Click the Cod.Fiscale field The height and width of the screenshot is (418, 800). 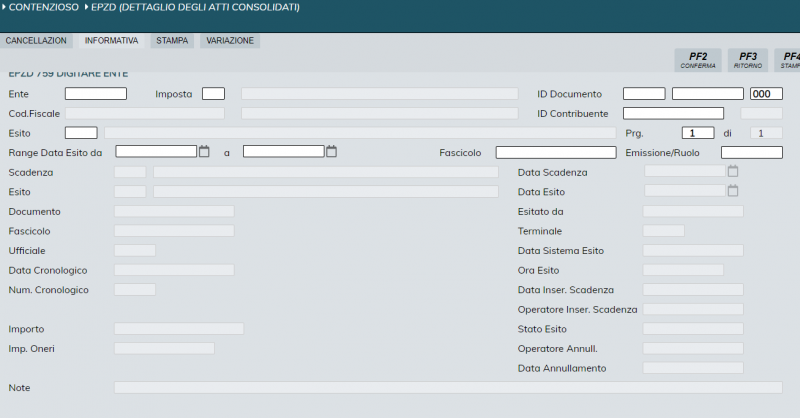coord(145,113)
